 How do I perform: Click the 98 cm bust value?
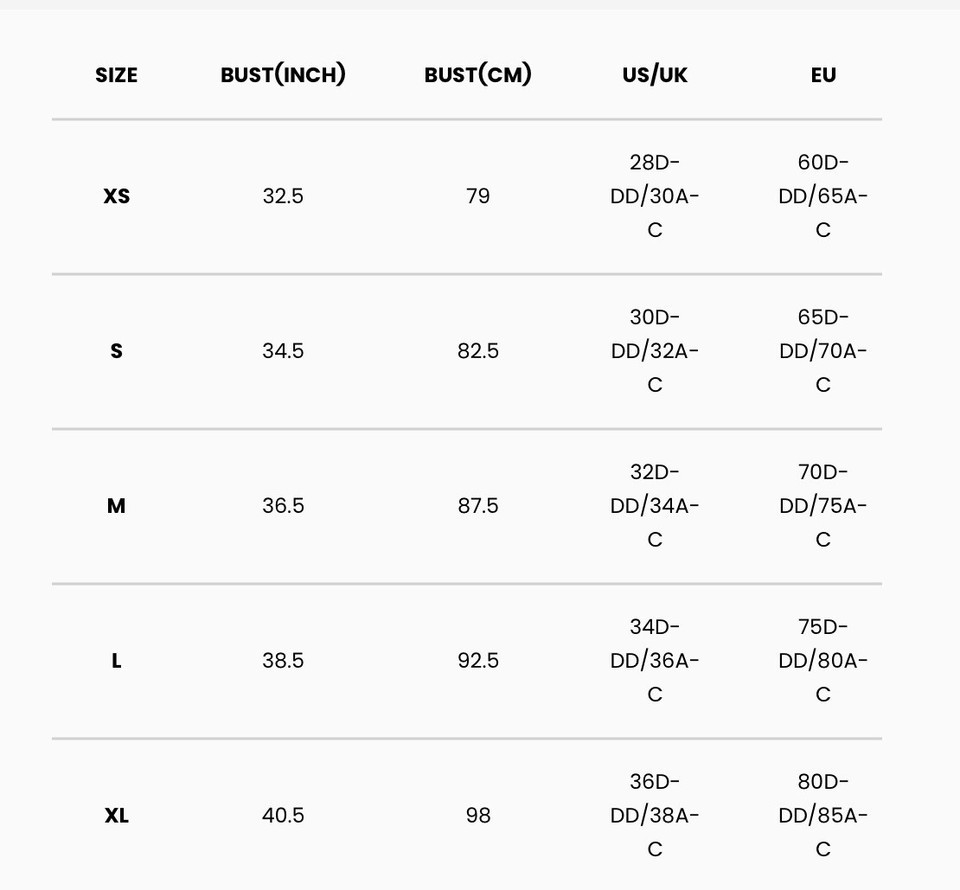click(478, 815)
